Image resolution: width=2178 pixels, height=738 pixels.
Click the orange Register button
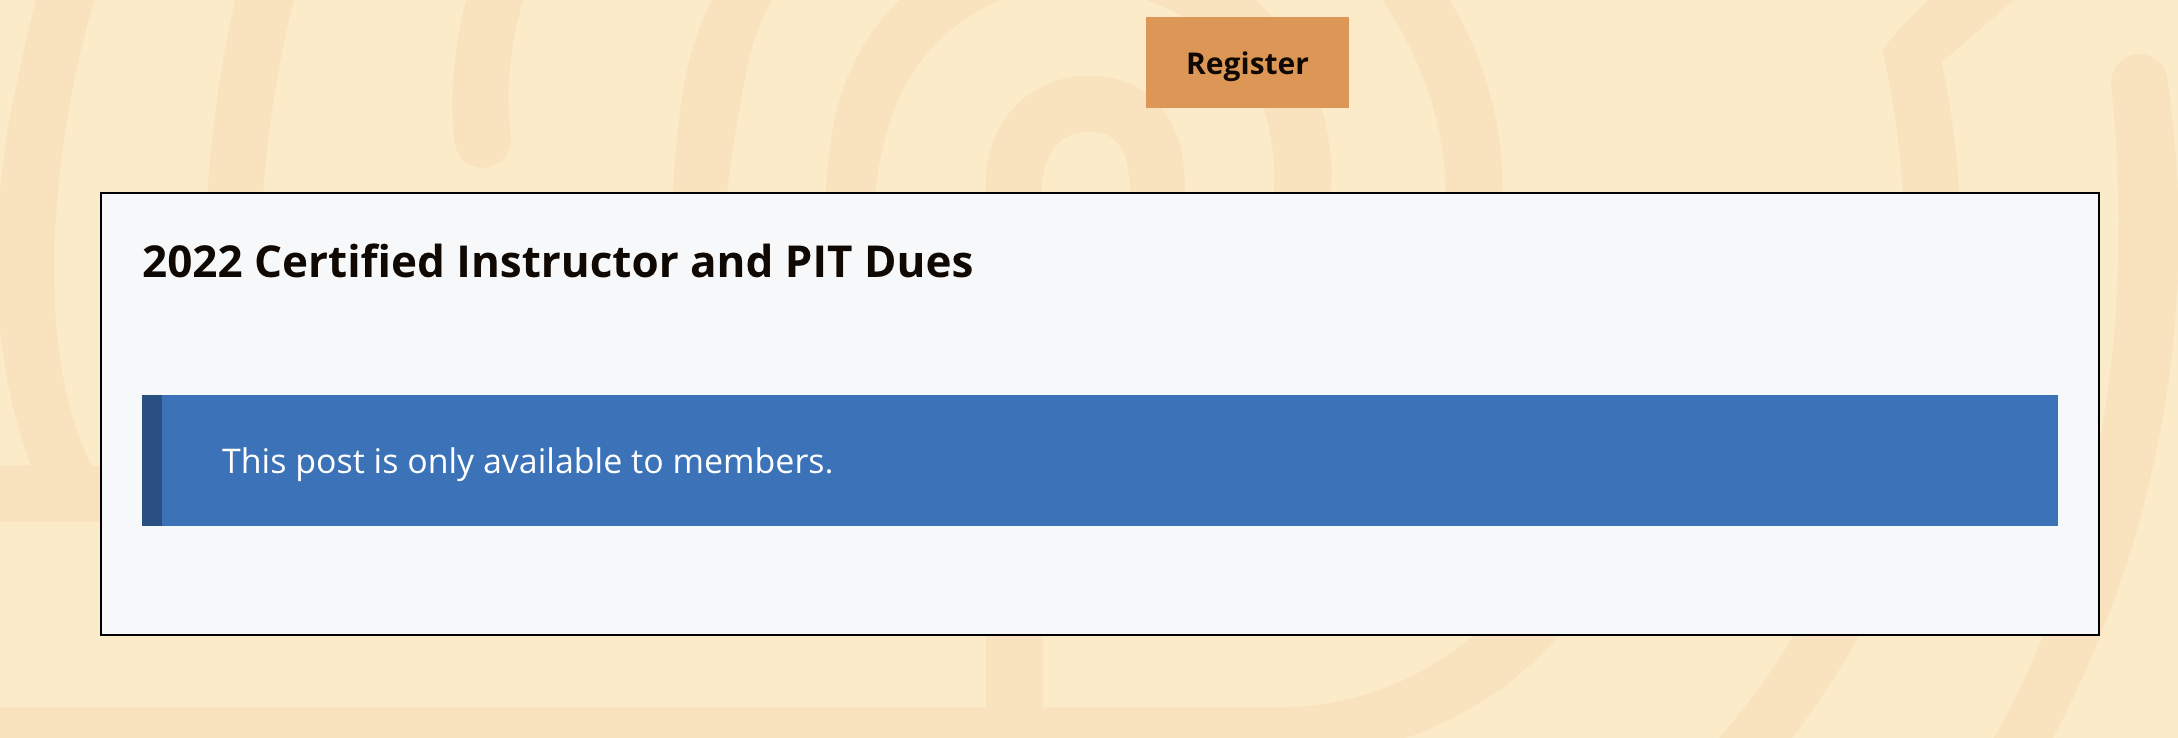pyautogui.click(x=1247, y=63)
